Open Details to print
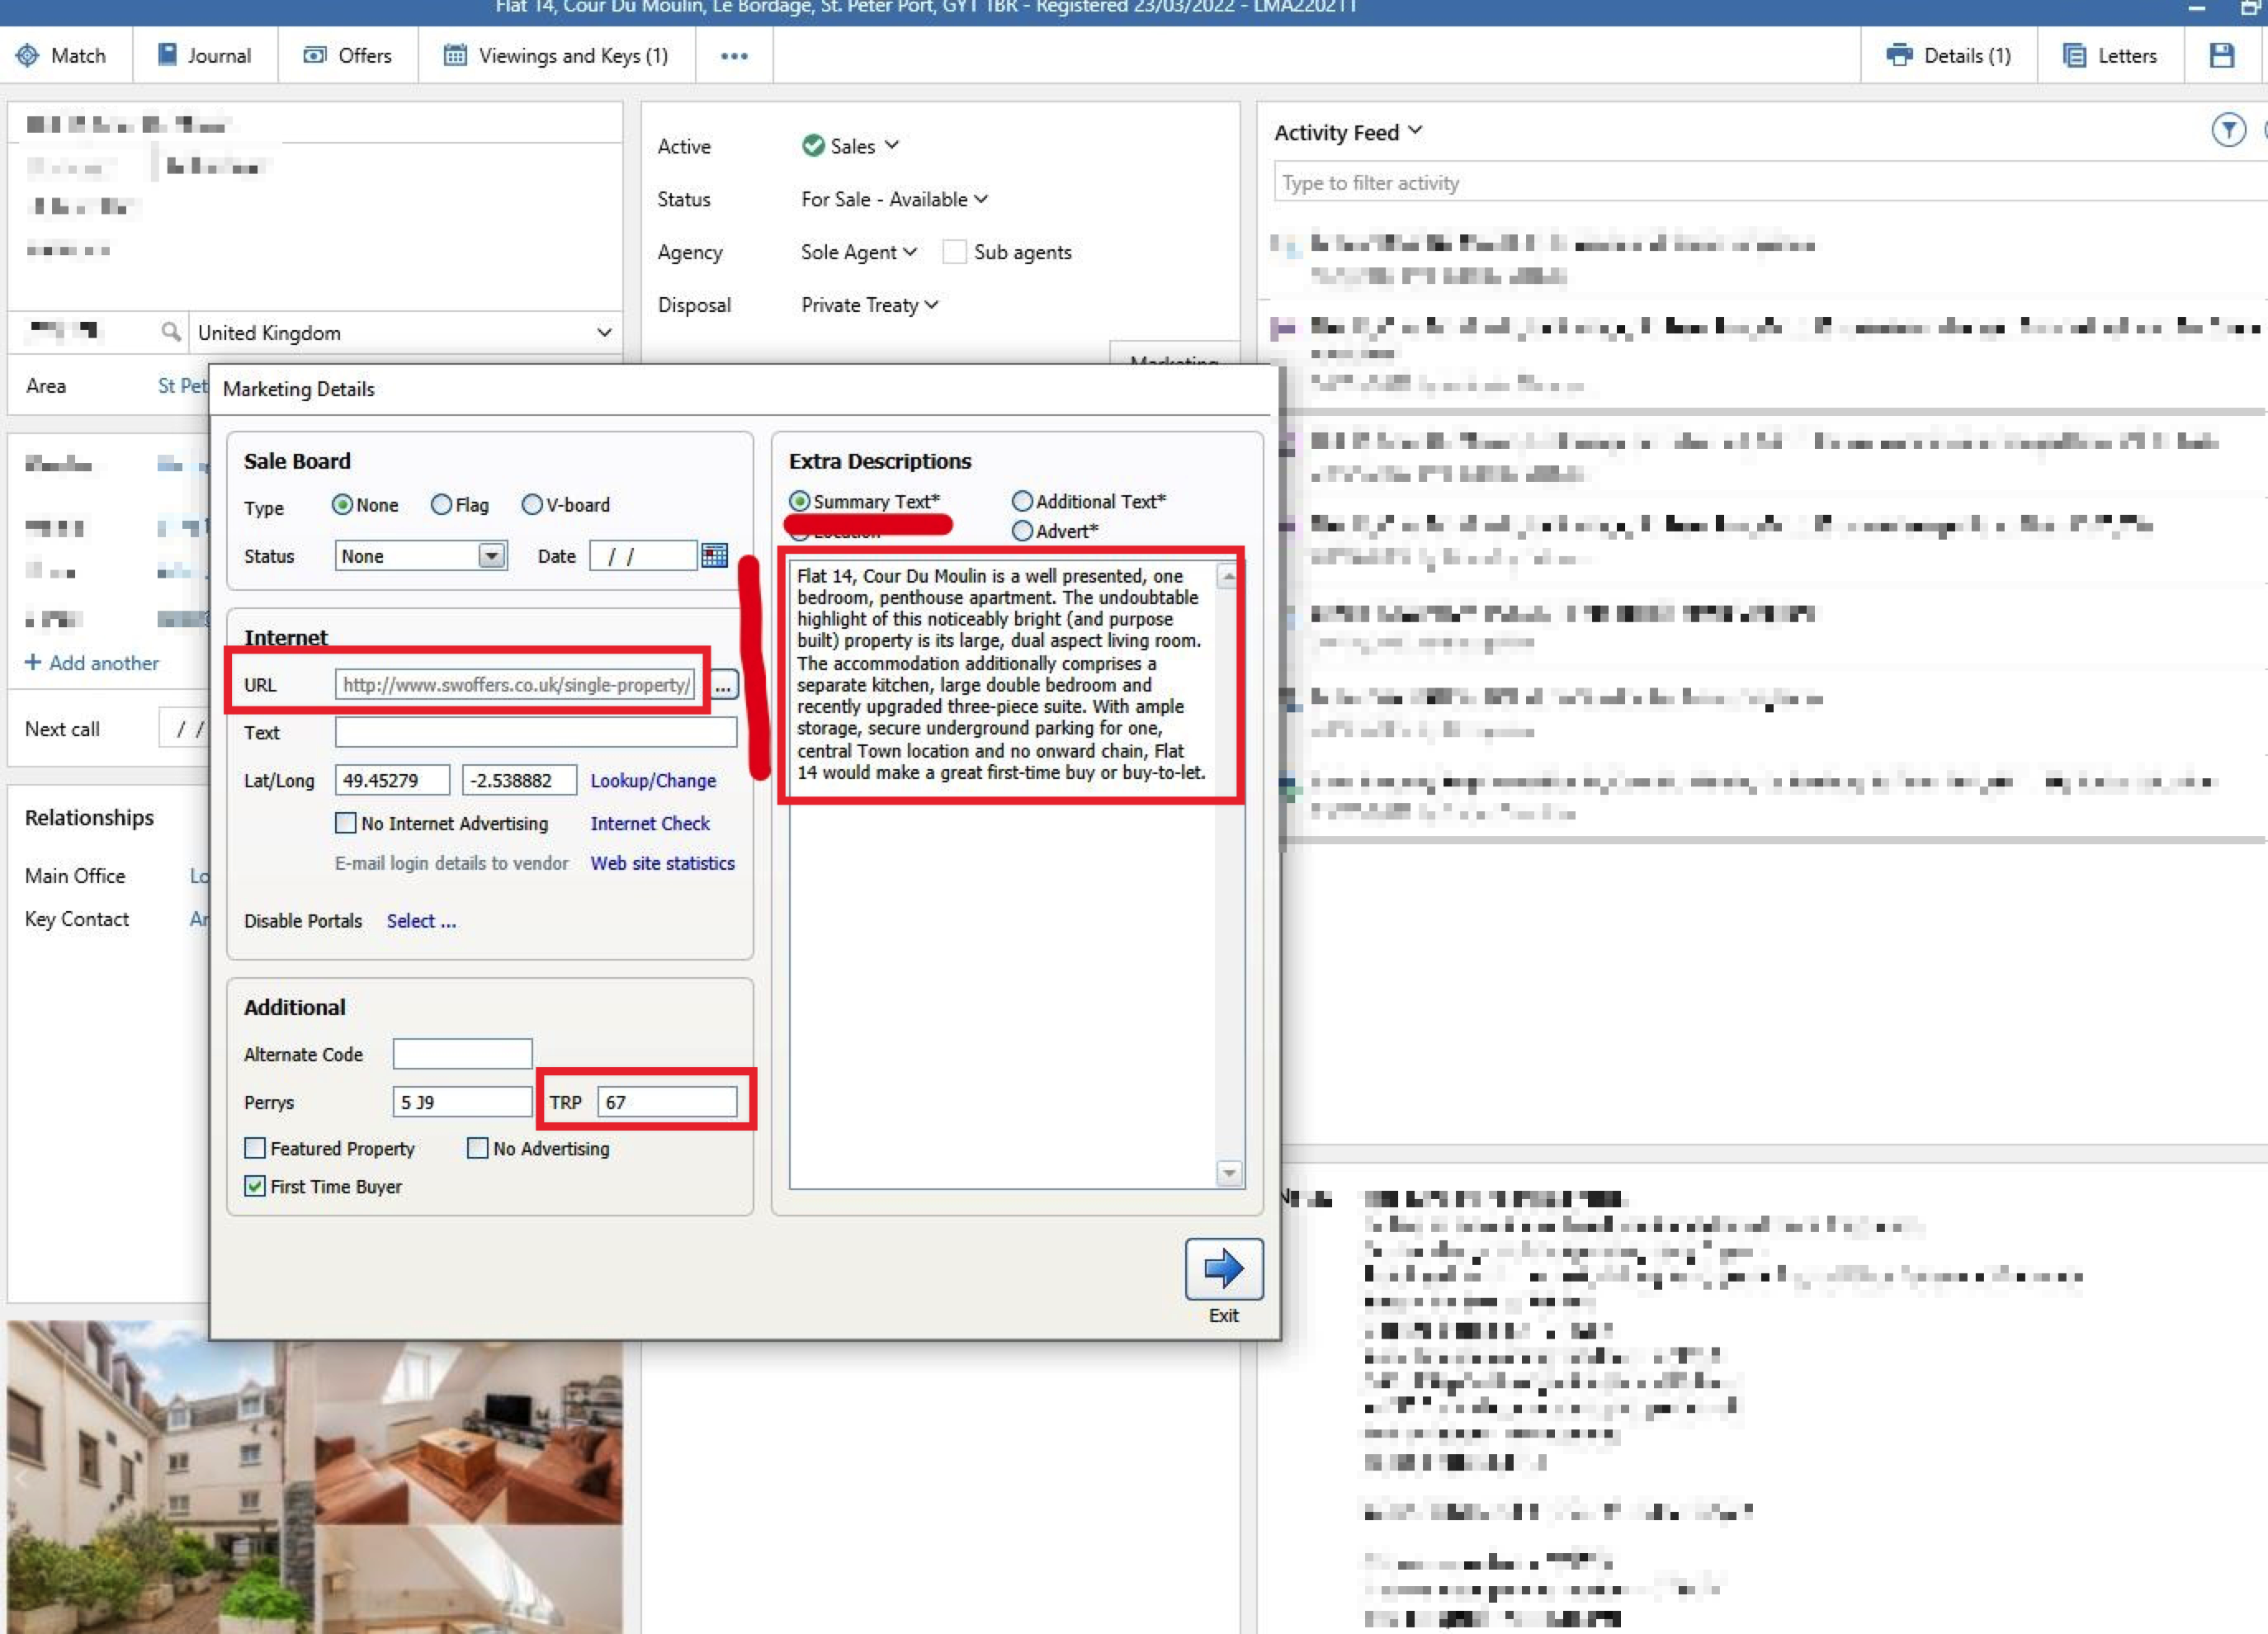Viewport: 2268px width, 1634px height. pos(1947,55)
